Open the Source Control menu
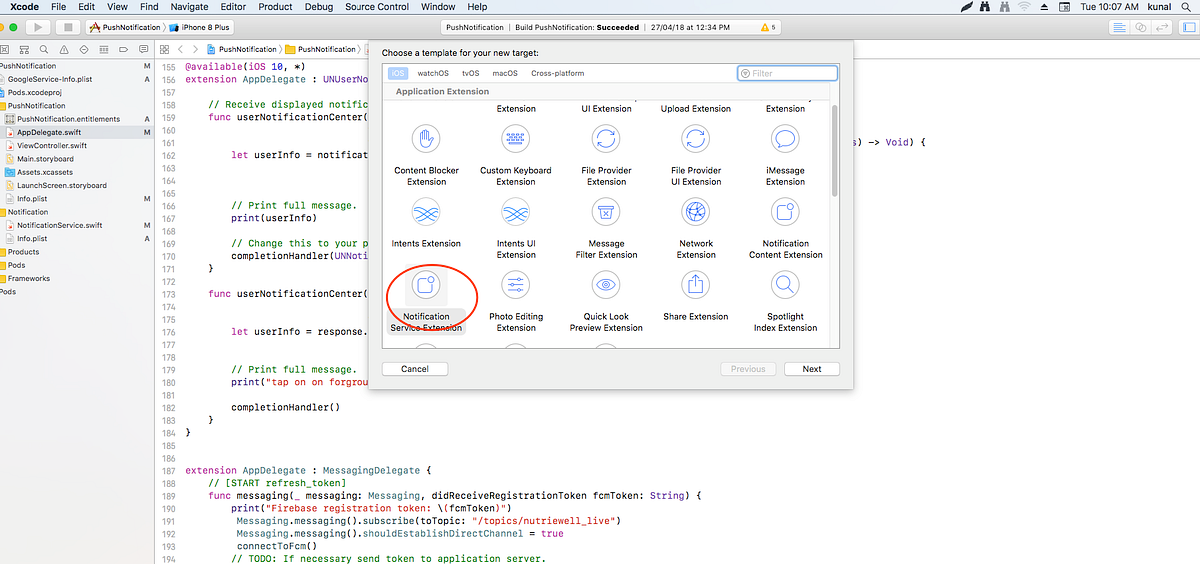1200x564 pixels. (377, 7)
